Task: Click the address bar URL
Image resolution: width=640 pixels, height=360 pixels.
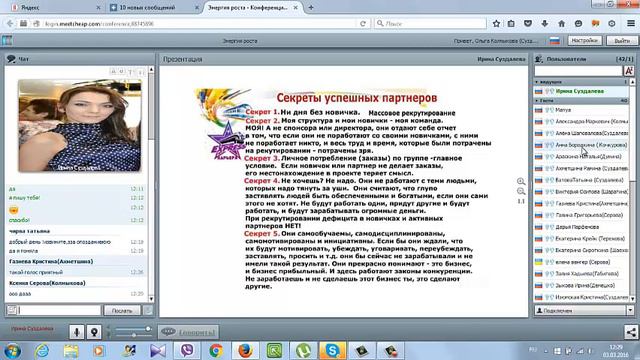Action: (99, 24)
